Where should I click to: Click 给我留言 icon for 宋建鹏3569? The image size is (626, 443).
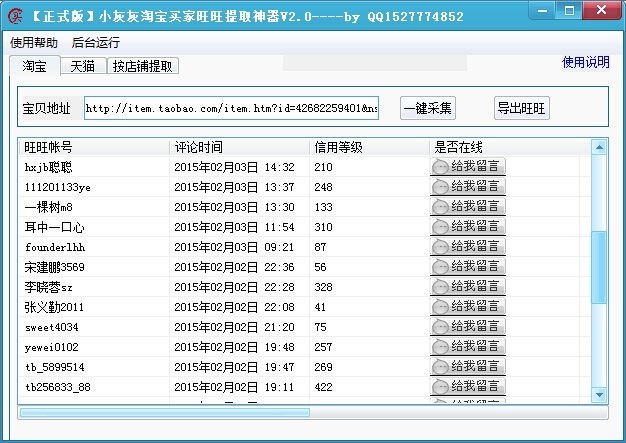tap(467, 267)
